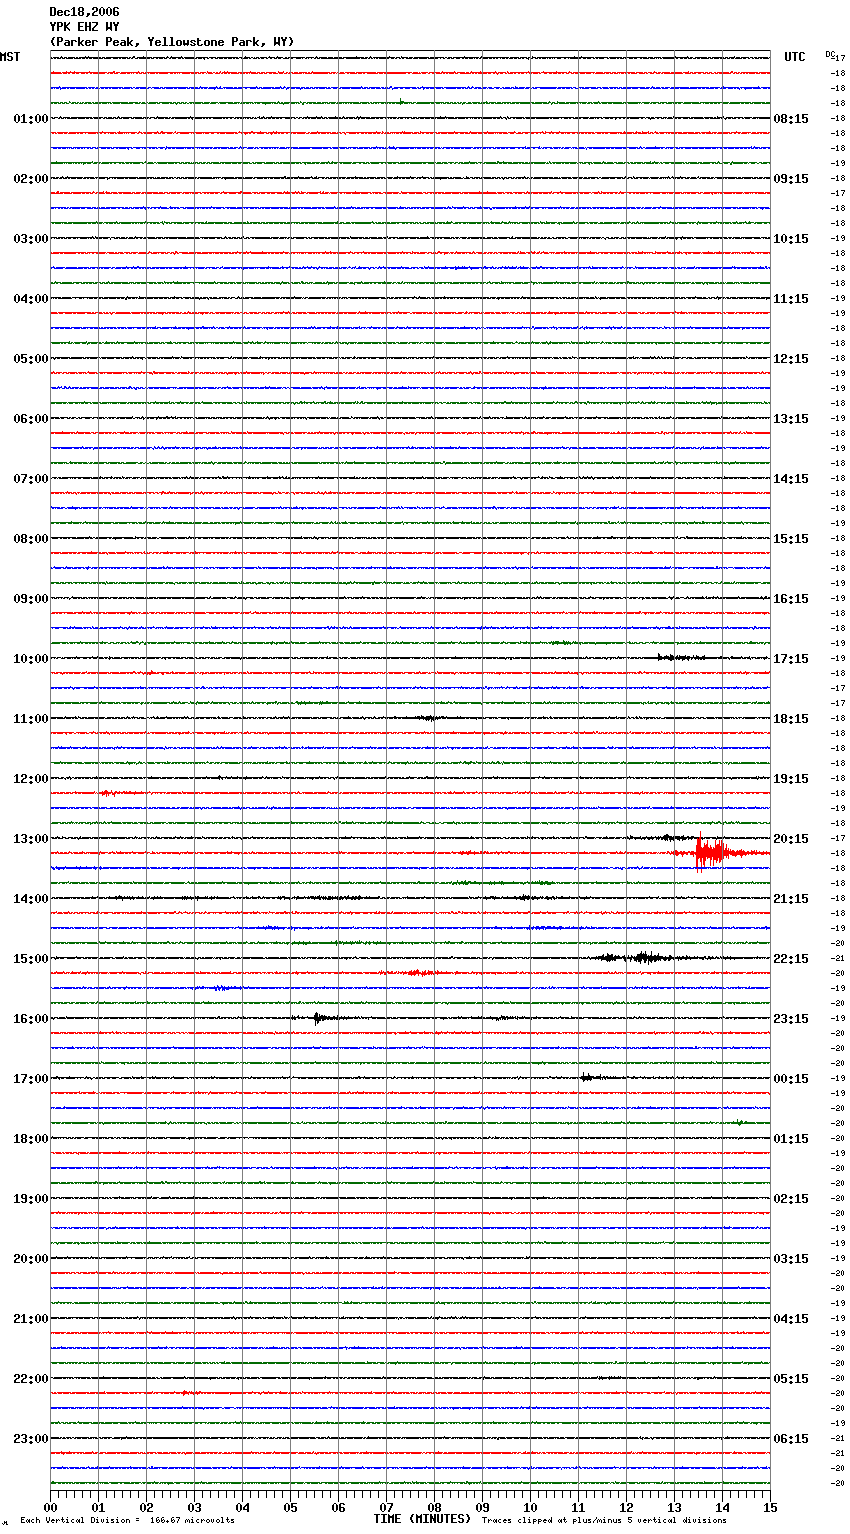This screenshot has height=1534, width=850.
Task: Click the 14:00 MST time label
Action: [31, 899]
